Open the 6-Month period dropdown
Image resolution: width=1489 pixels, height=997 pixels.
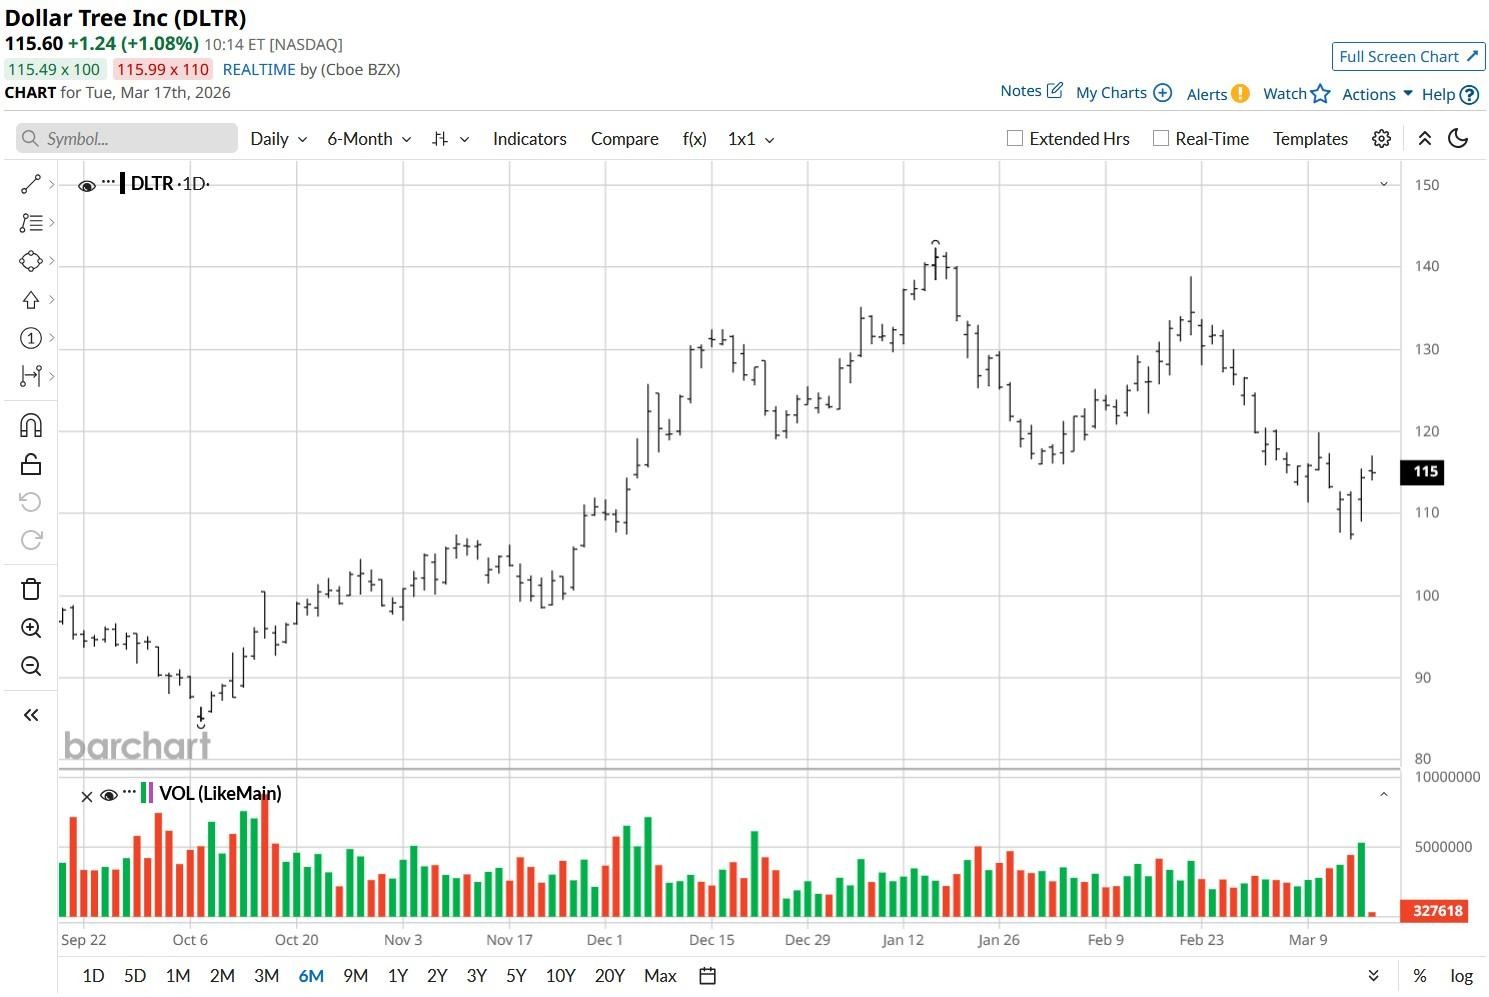click(x=369, y=139)
